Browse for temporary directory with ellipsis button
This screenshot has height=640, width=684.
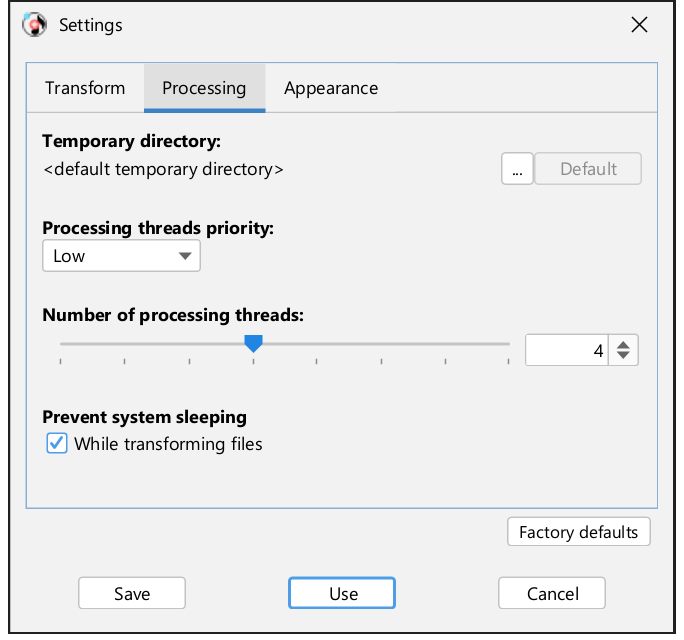pos(517,169)
